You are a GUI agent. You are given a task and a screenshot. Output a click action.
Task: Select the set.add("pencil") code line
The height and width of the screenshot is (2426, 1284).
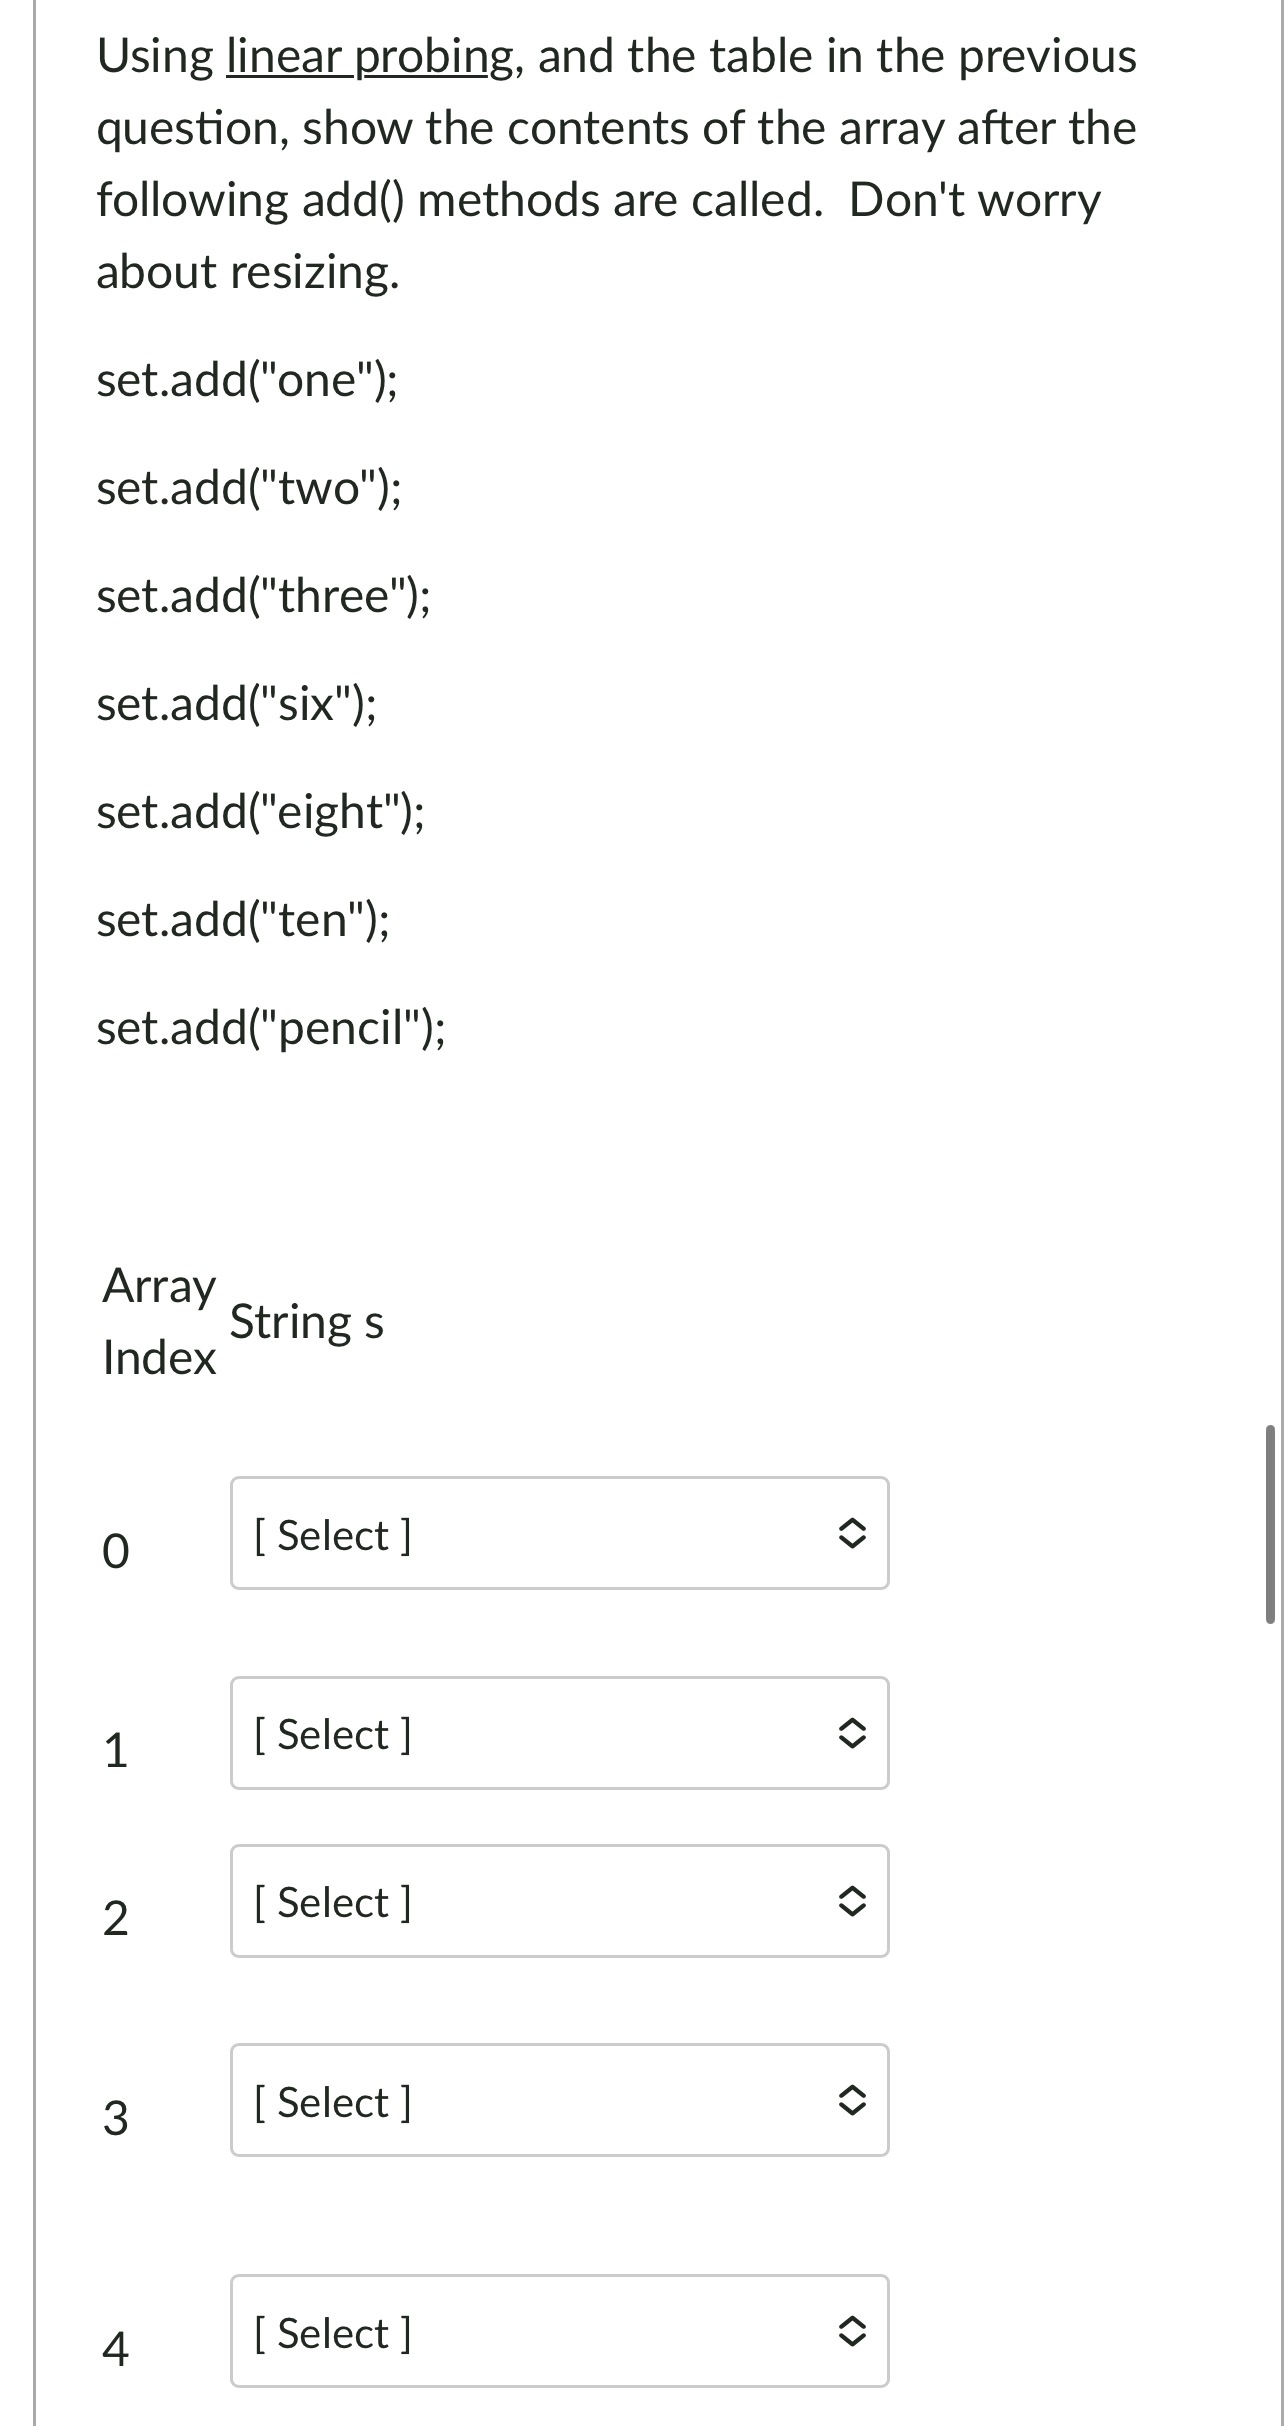click(x=271, y=1032)
